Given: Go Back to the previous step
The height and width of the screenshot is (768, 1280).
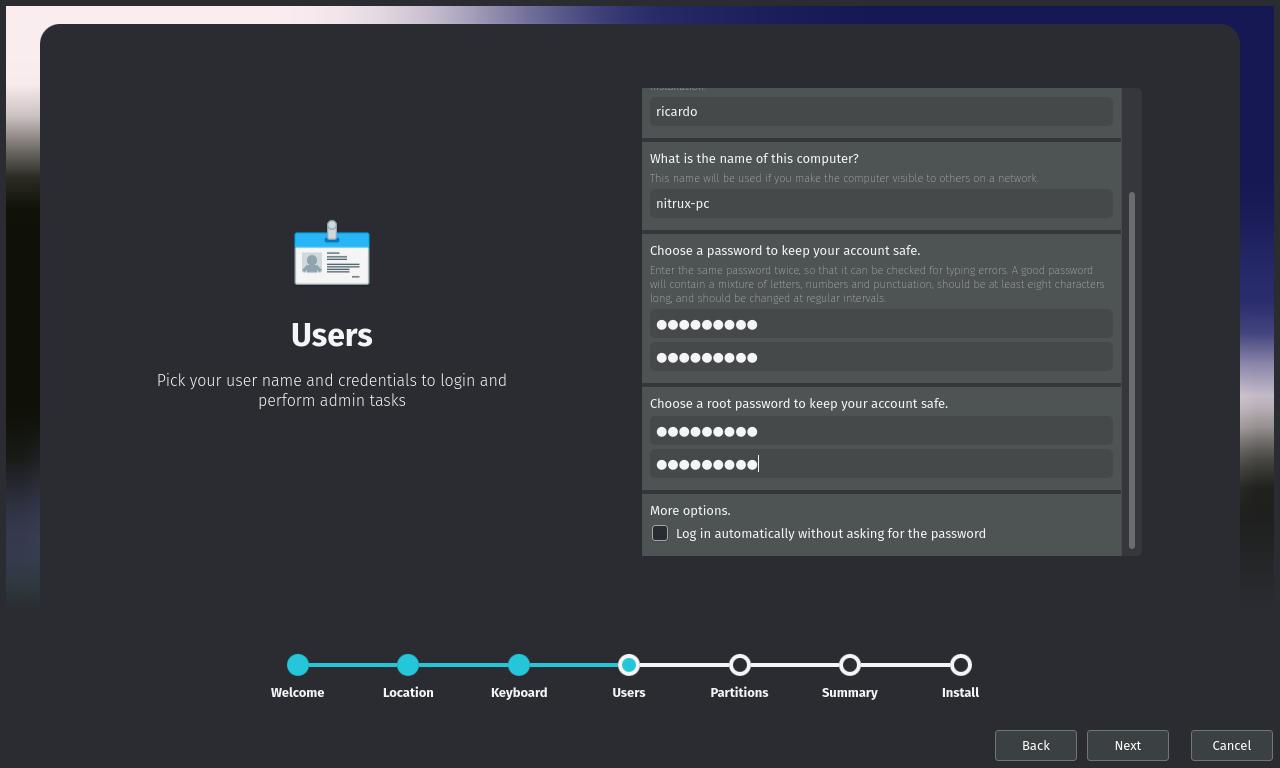Looking at the screenshot, I should [x=1036, y=745].
